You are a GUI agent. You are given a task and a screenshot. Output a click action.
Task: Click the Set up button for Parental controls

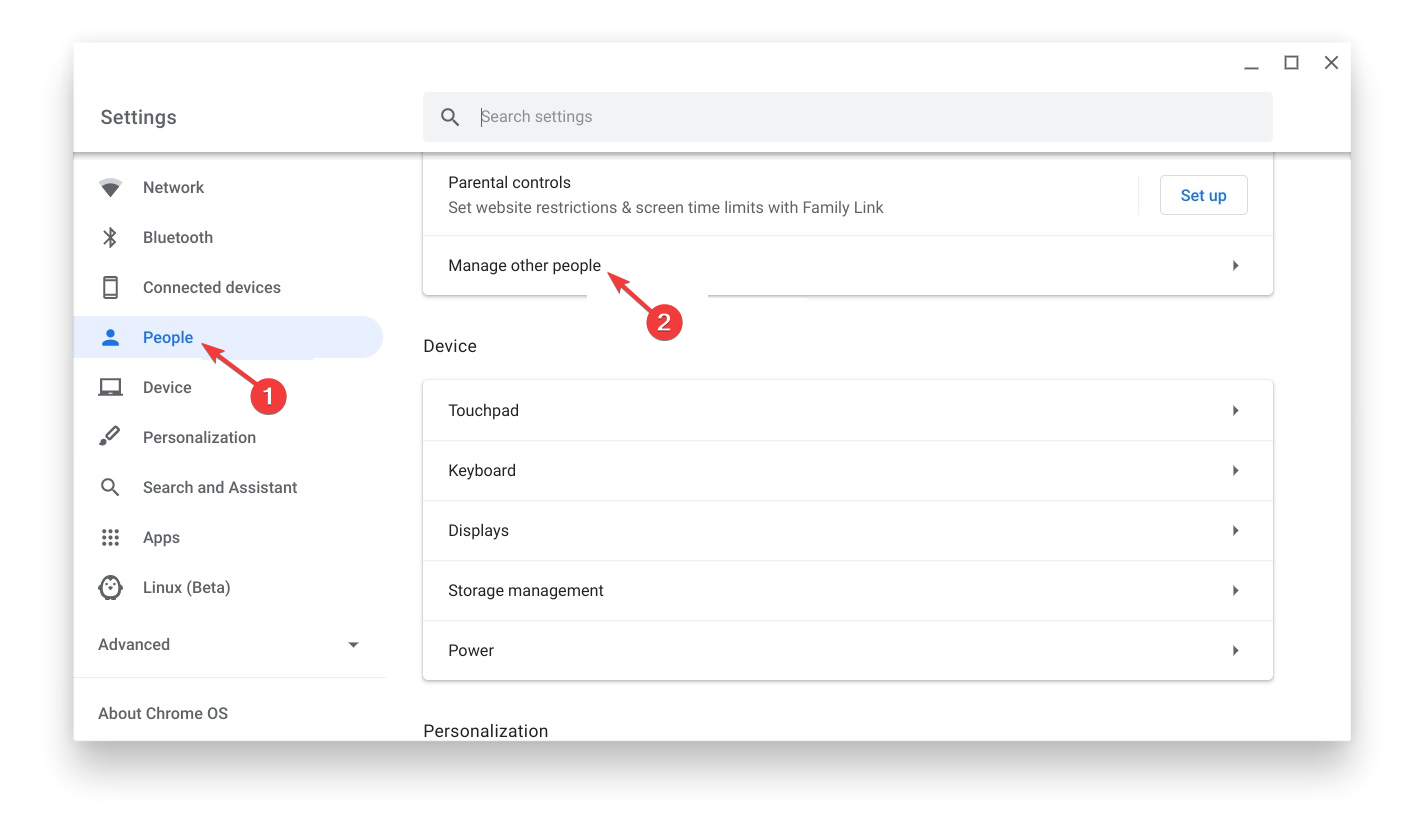[1203, 195]
